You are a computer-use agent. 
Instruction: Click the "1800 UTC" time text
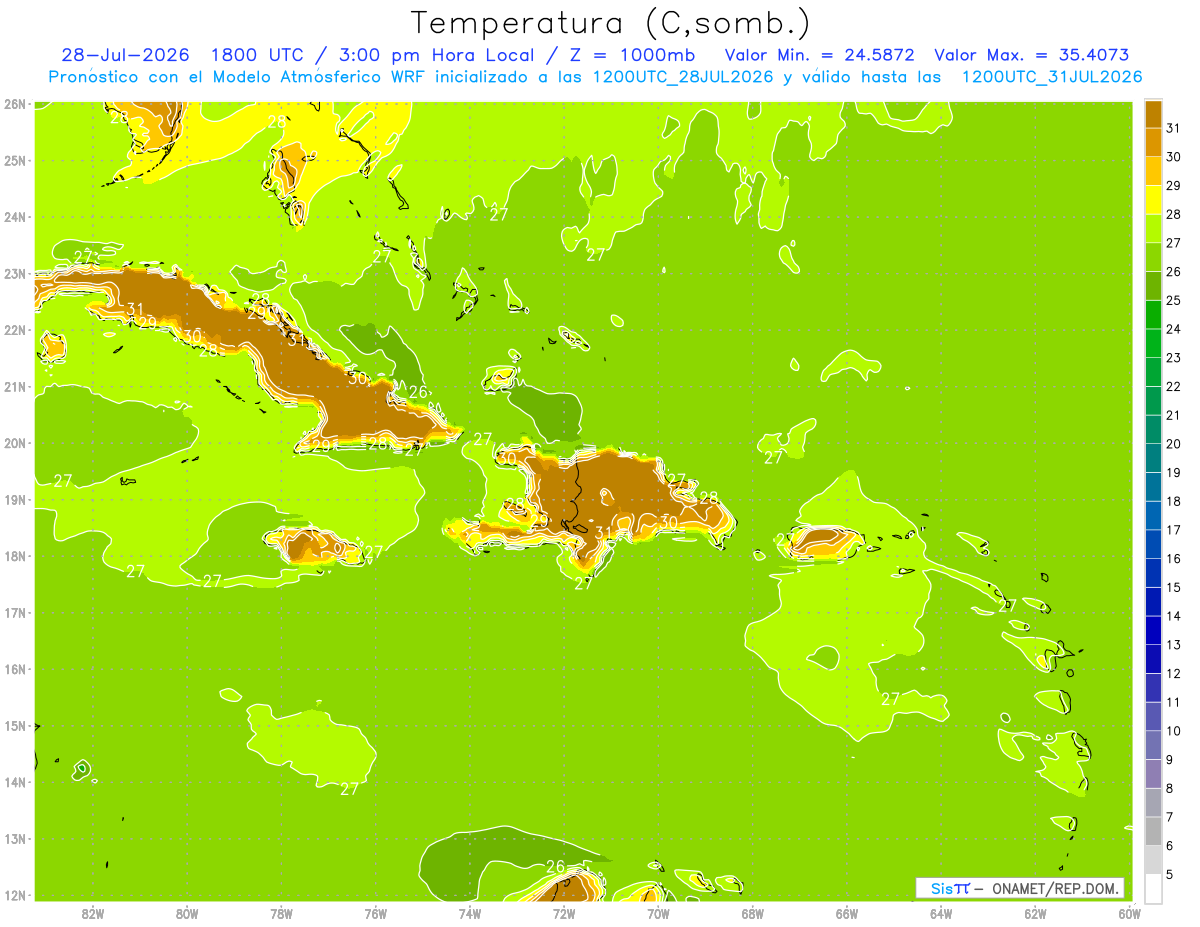(257, 55)
